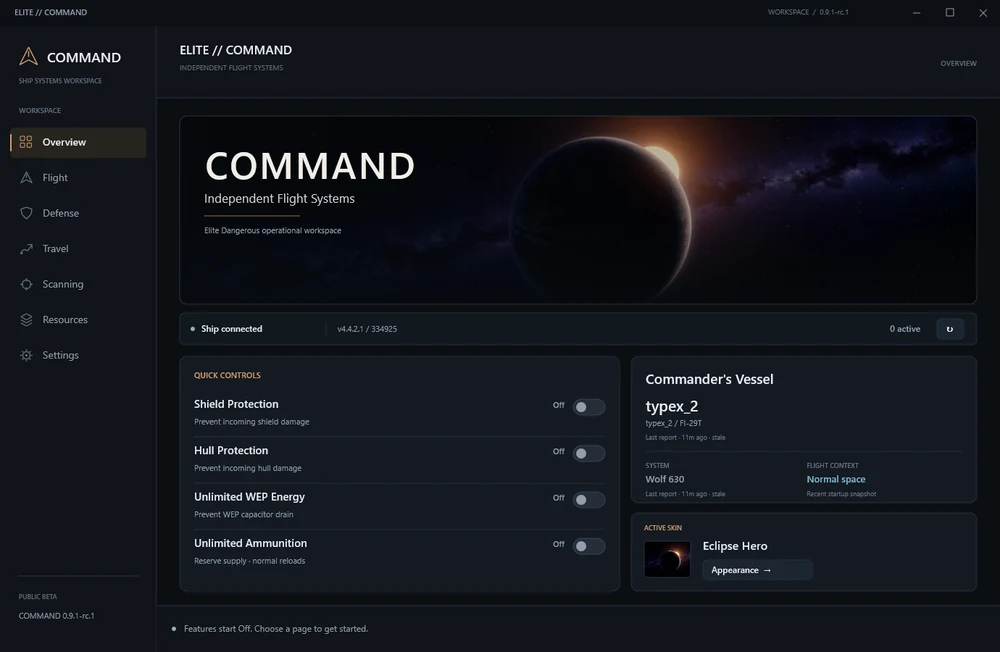
Task: Minimize the window
Action: (916, 12)
